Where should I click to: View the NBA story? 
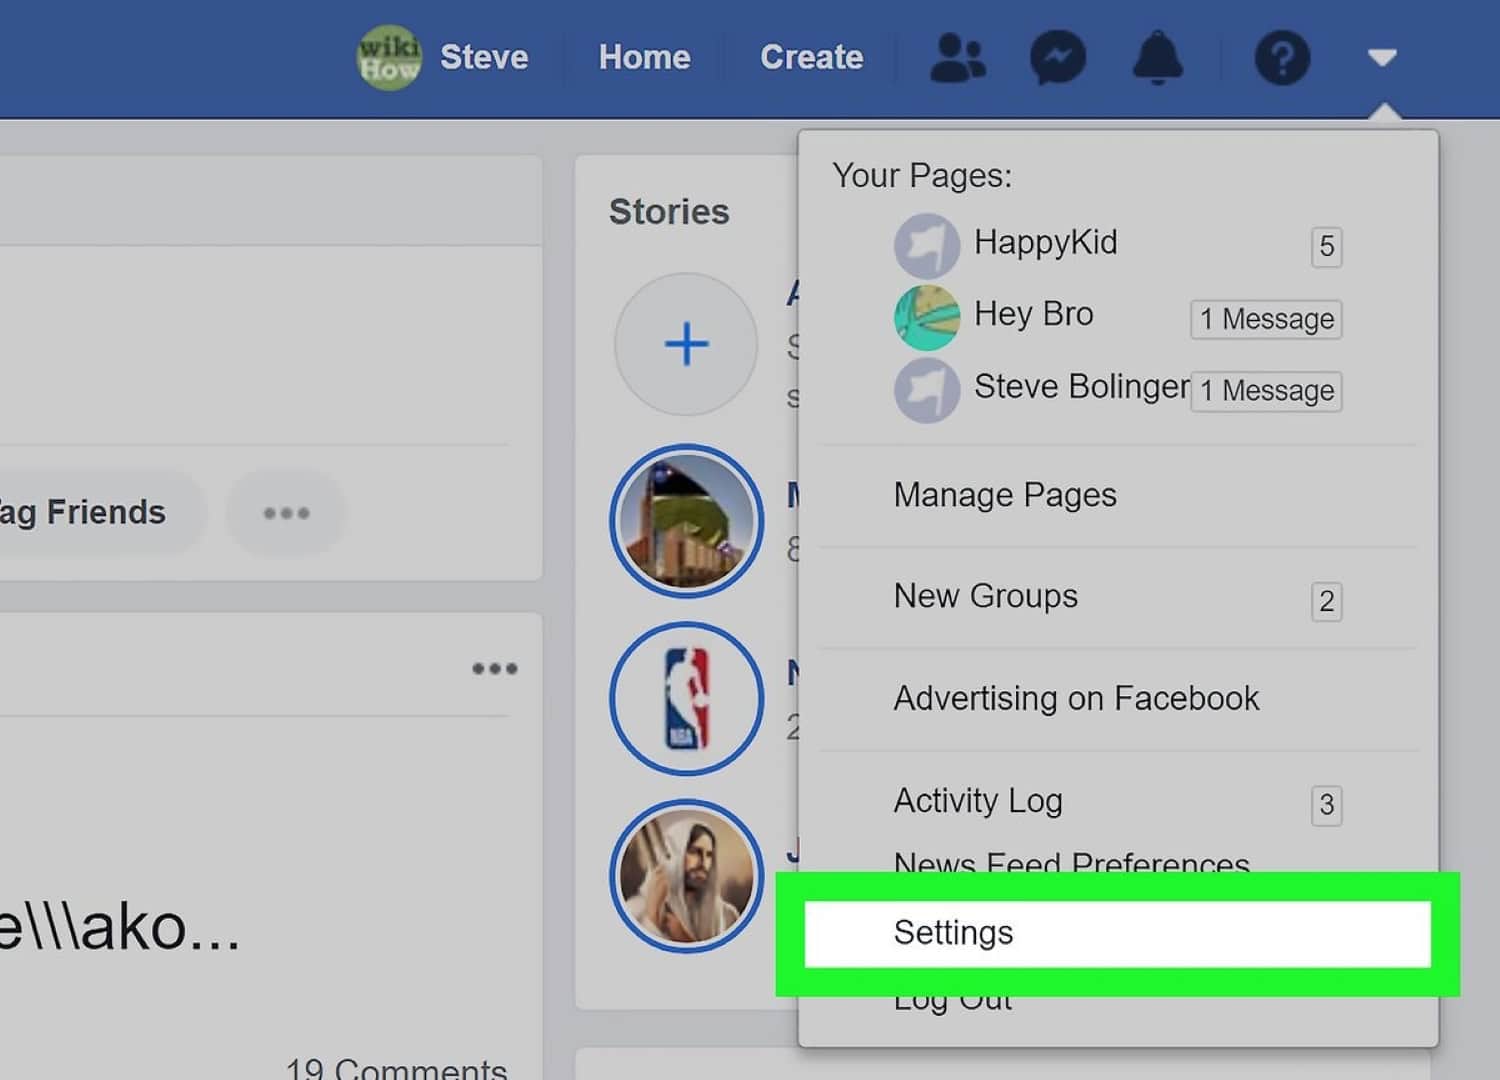coord(686,699)
